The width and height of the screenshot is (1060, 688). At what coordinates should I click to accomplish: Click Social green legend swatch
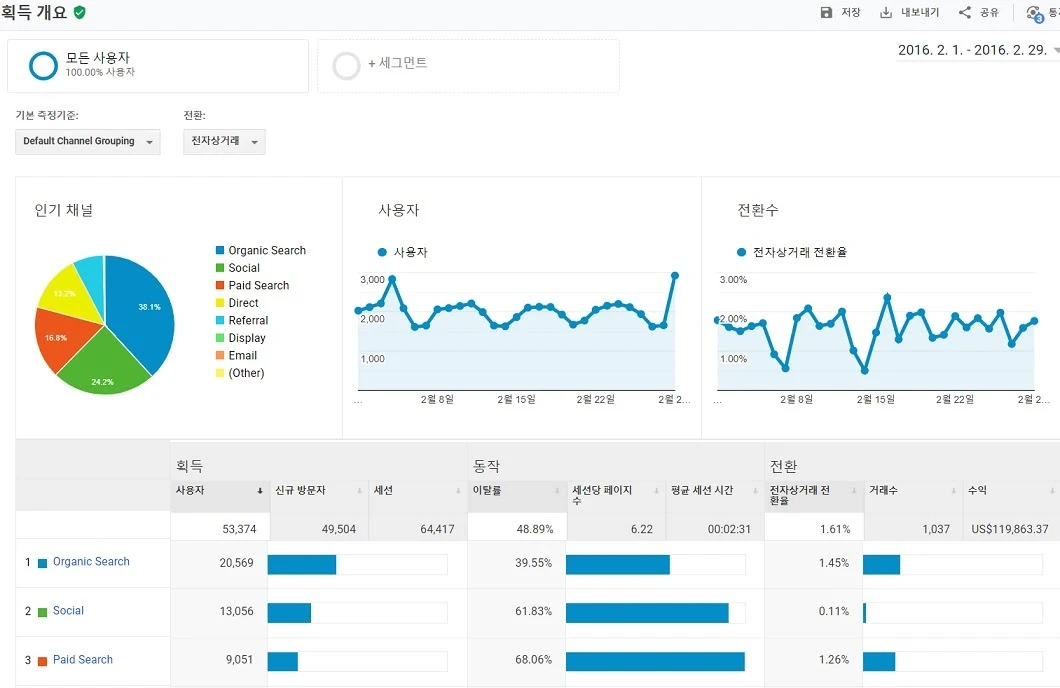click(220, 268)
